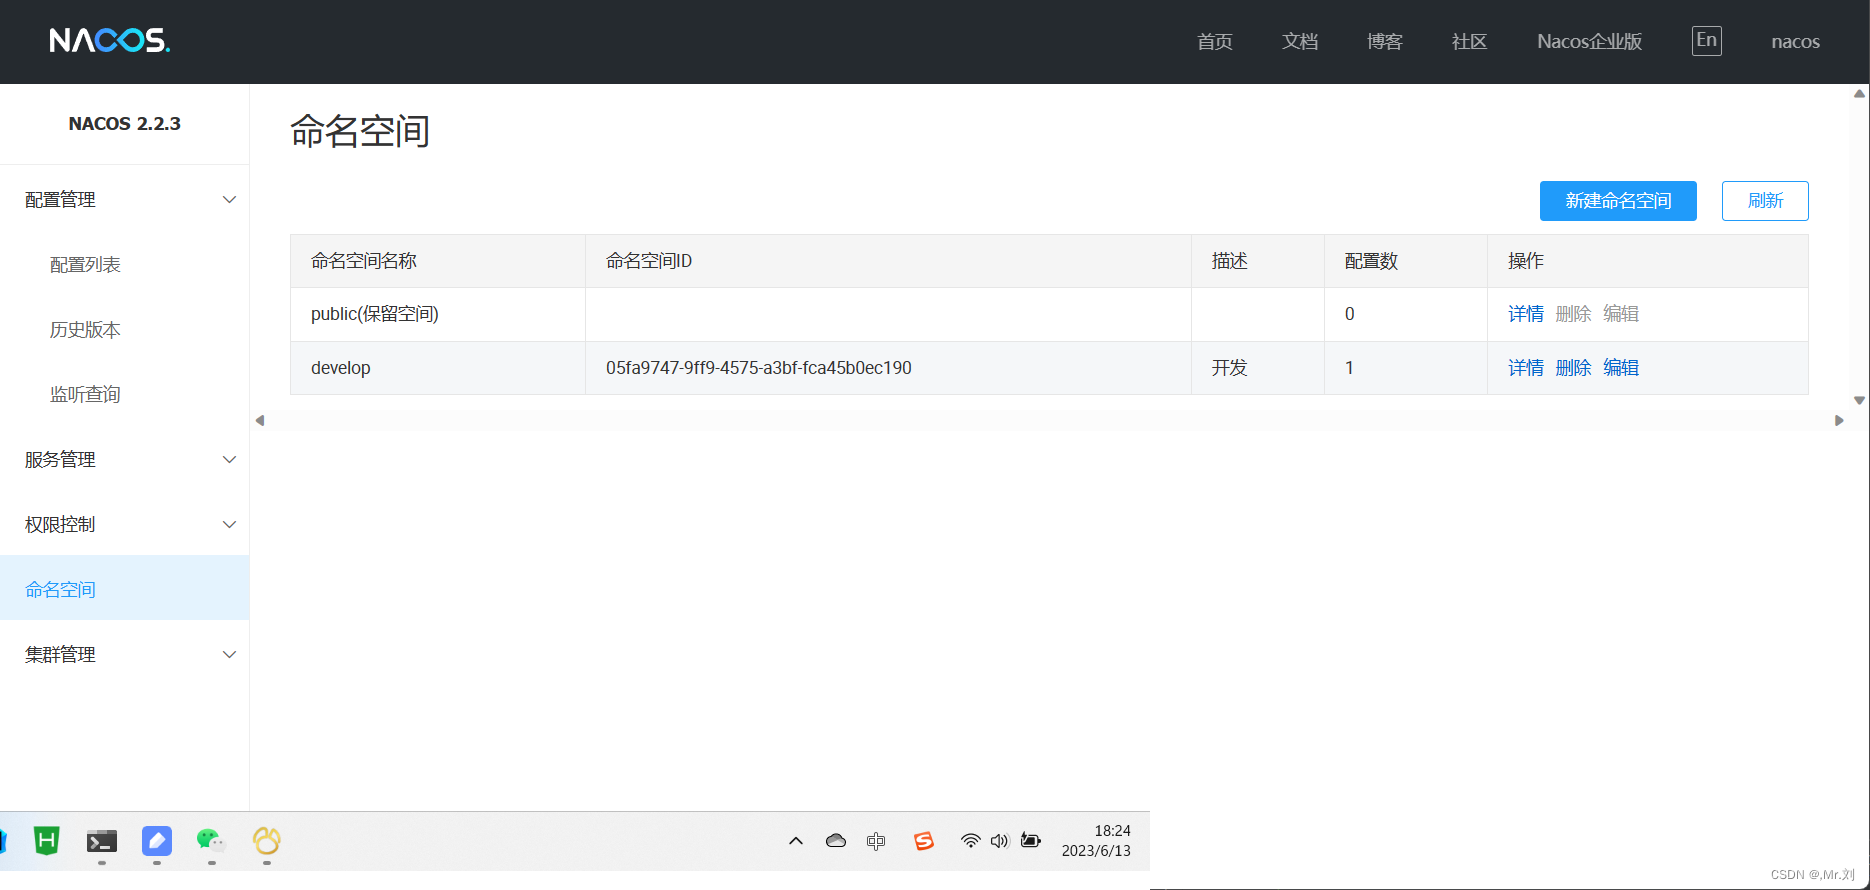The image size is (1870, 890).
Task: Open 配置列表 in the sidebar
Action: [x=85, y=265]
